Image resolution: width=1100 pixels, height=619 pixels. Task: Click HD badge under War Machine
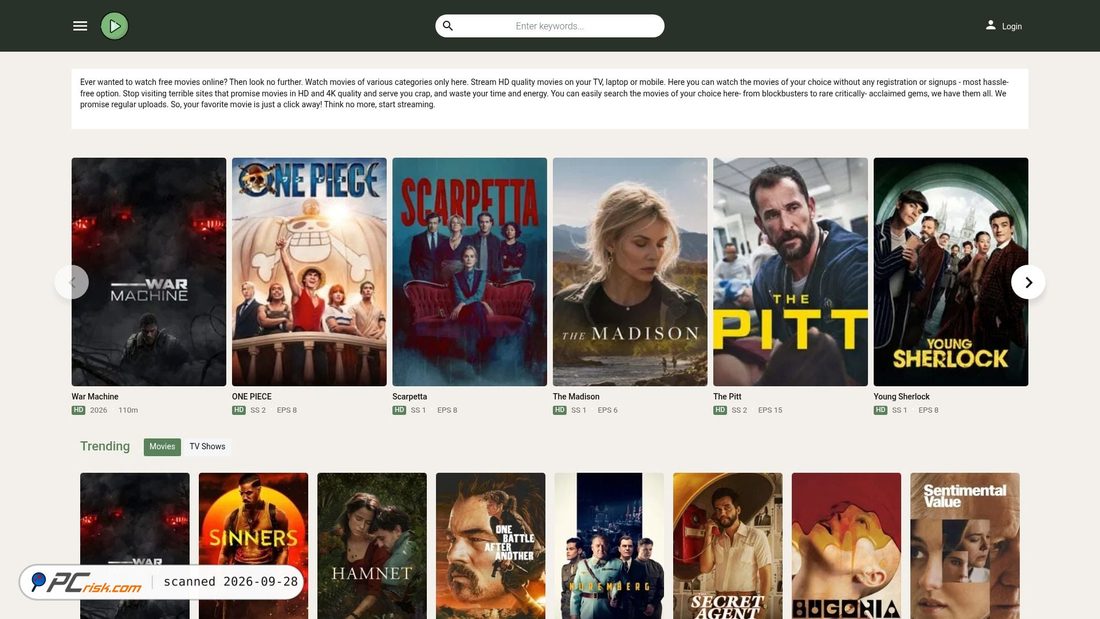point(78,410)
